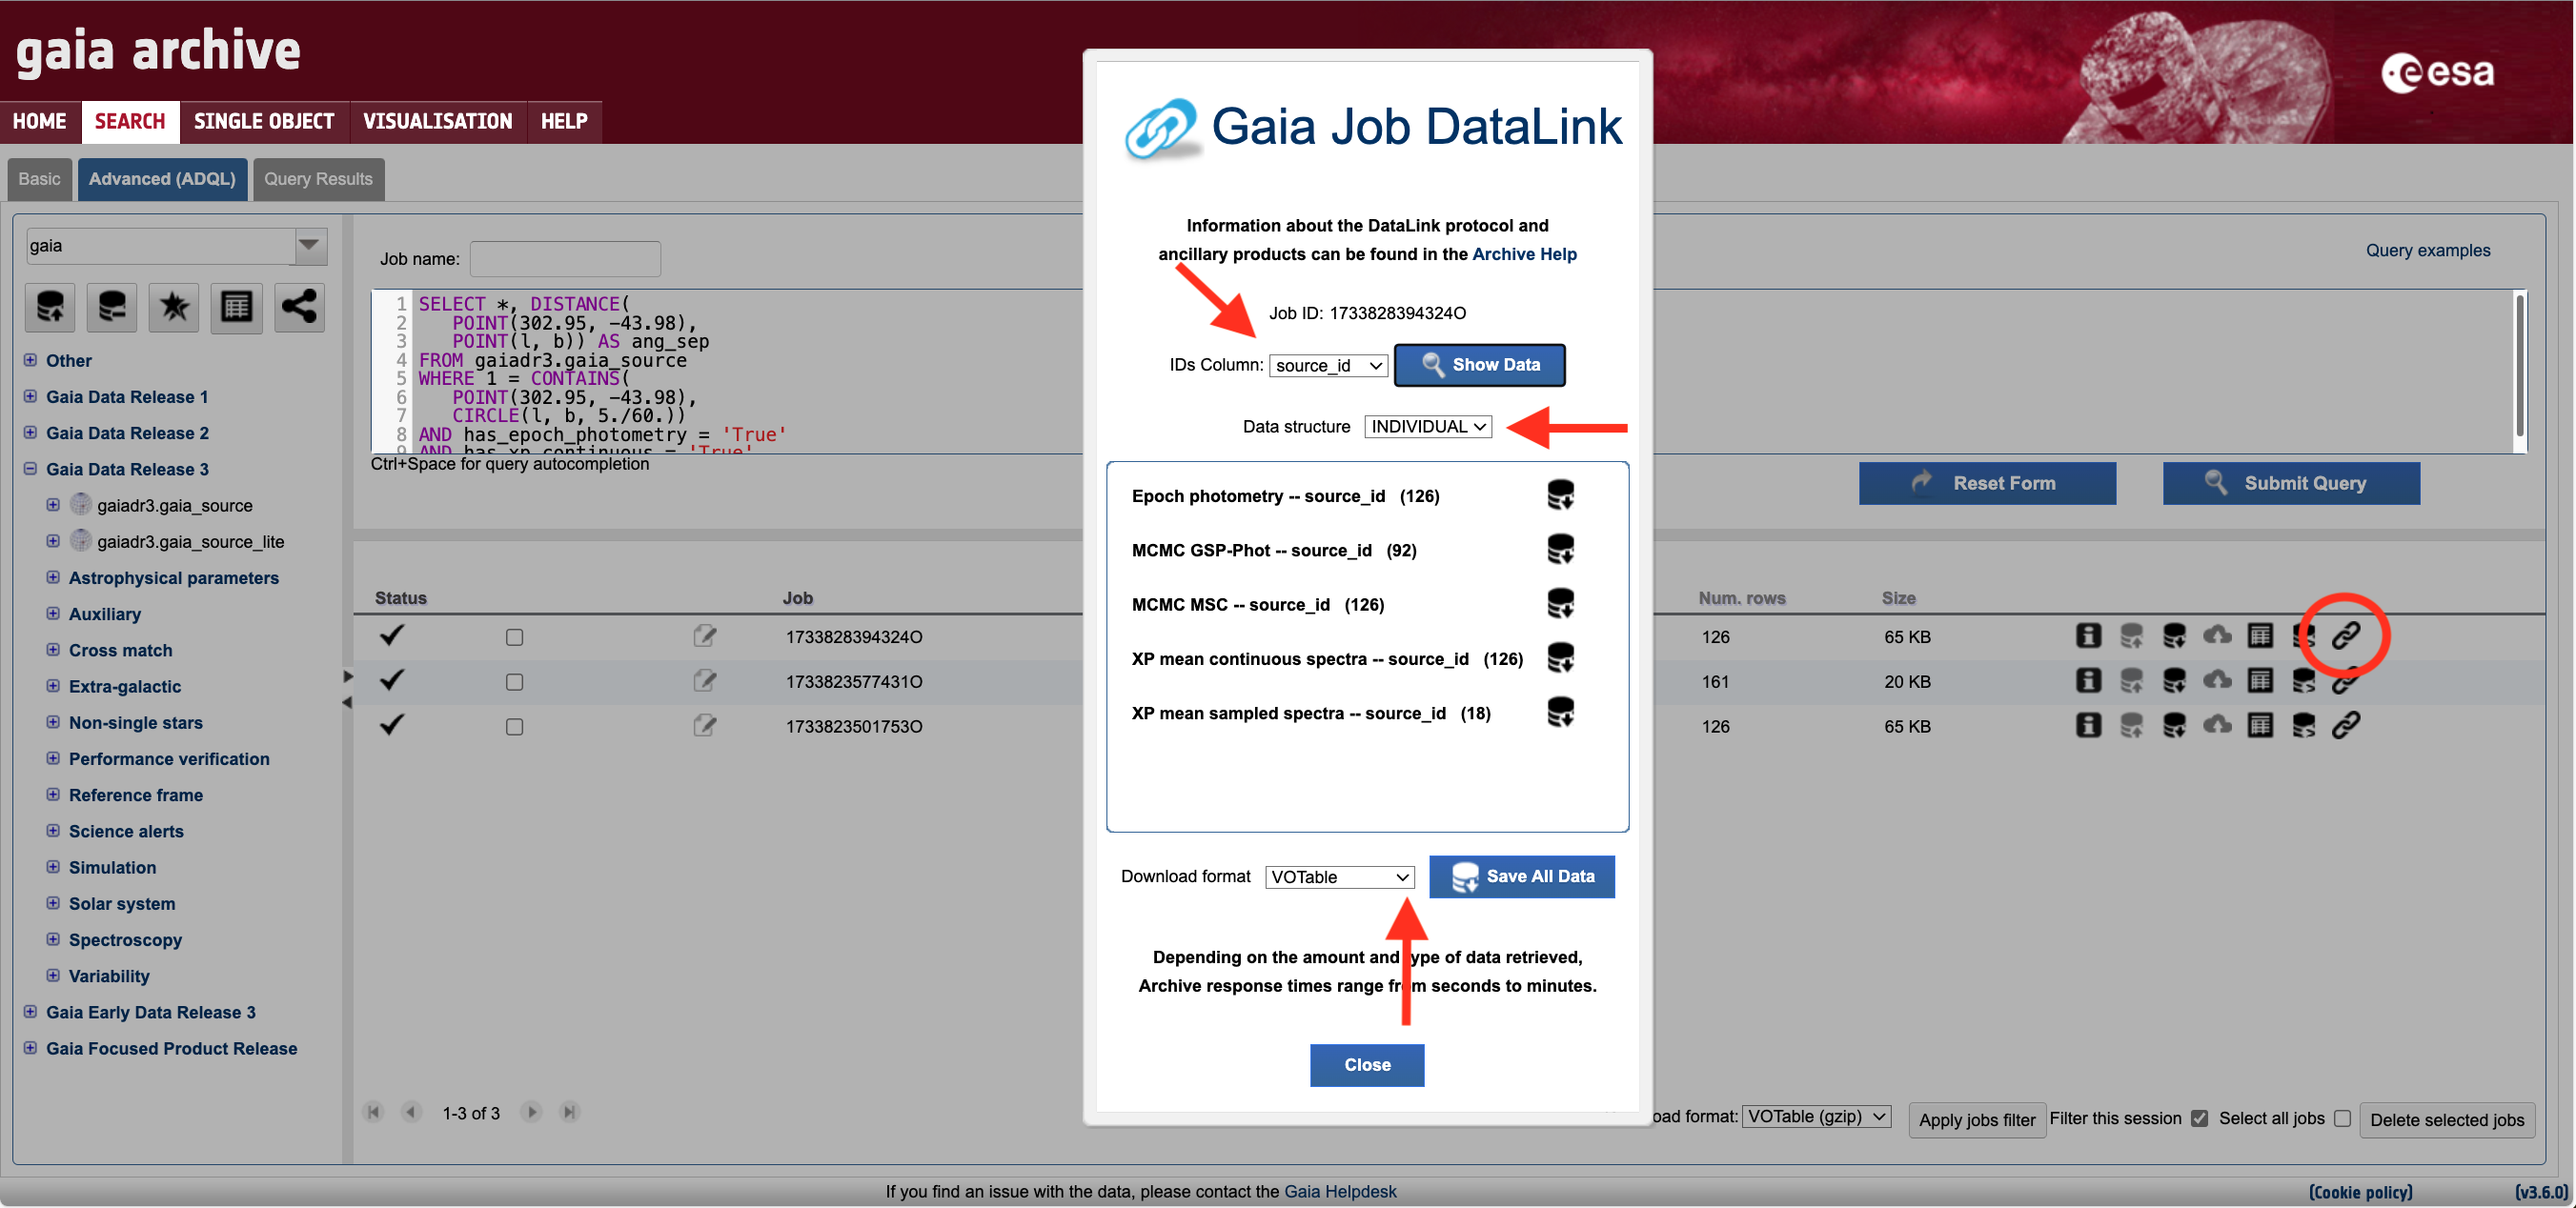Expand Gaia Data Release 1 tree node
This screenshot has height=1208, width=2576.
point(30,396)
